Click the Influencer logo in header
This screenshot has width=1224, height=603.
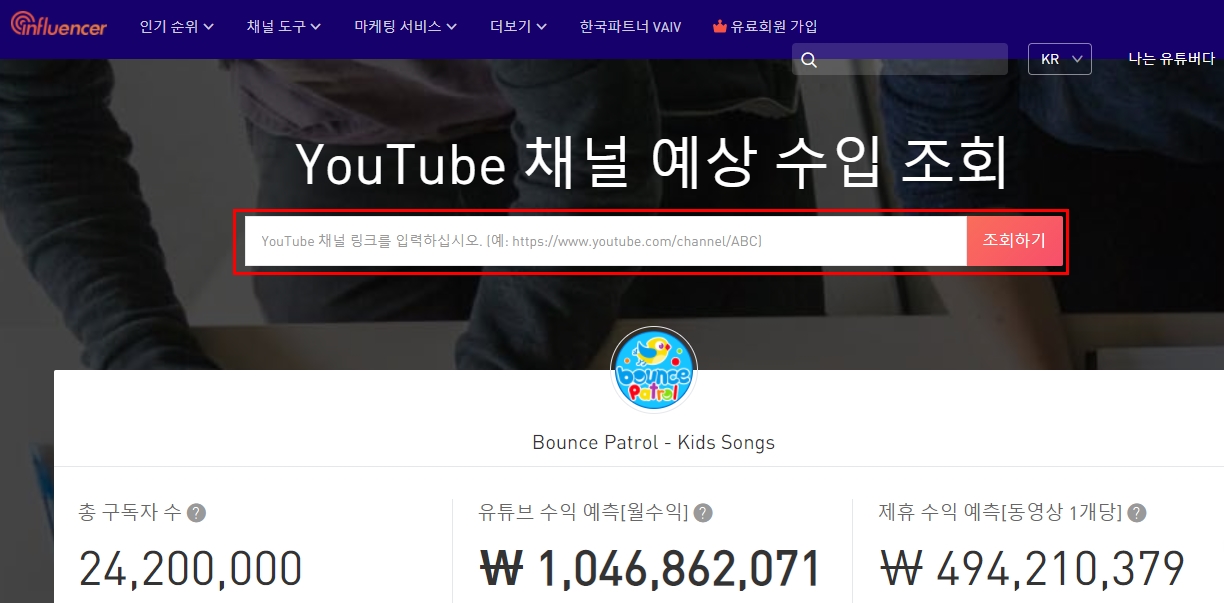pos(59,26)
